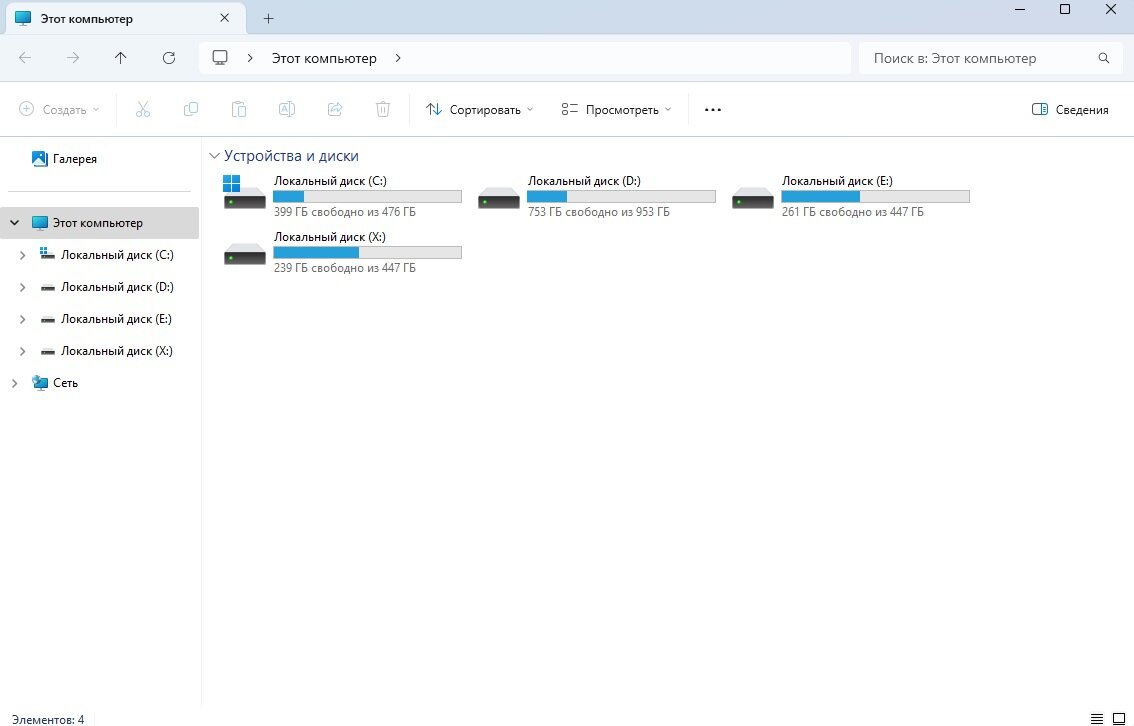This screenshot has width=1134, height=726.
Task: Expand sidebar Локальный диск (E:) node
Action: [22, 319]
